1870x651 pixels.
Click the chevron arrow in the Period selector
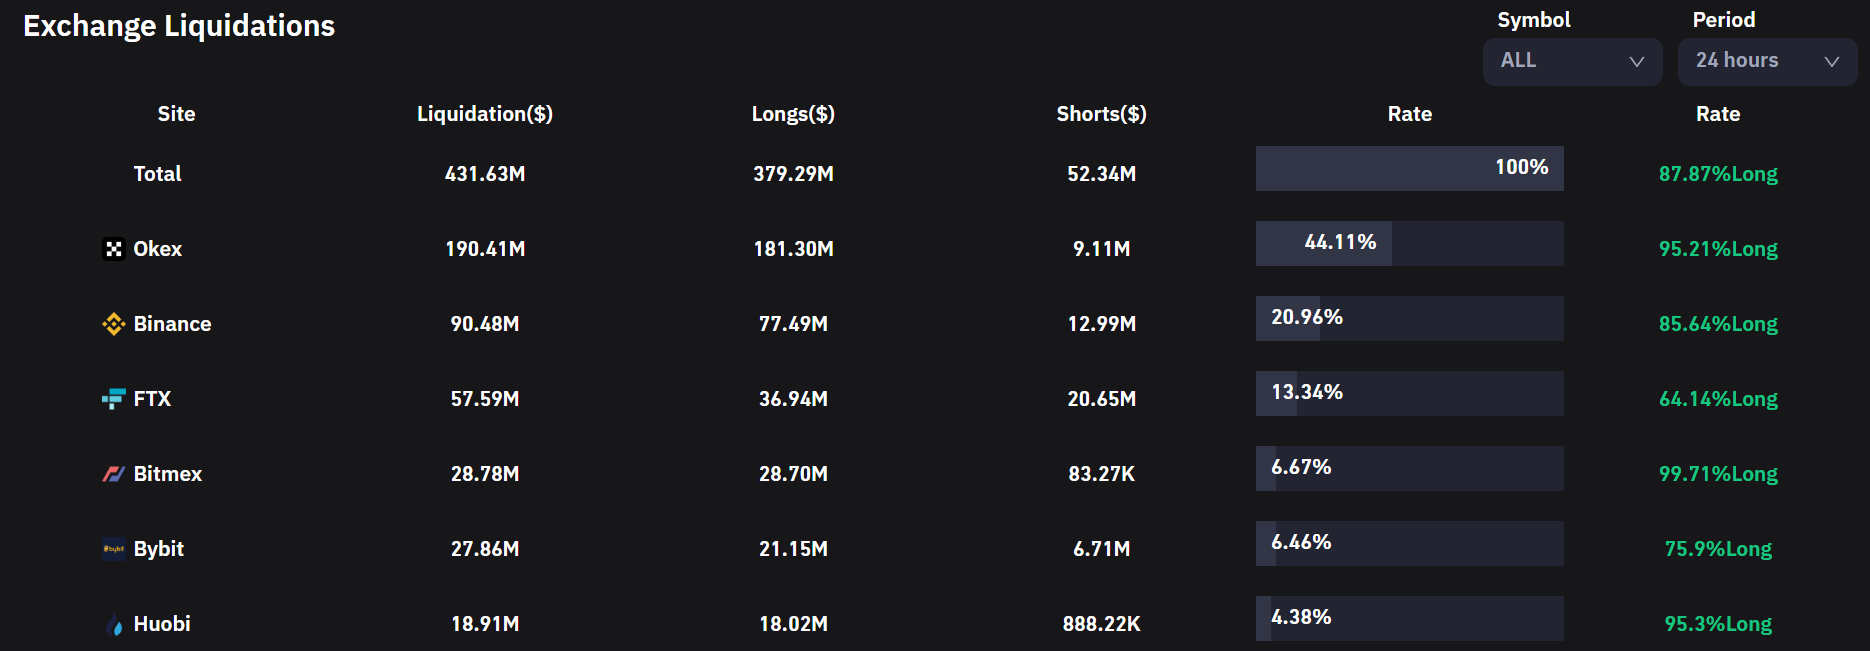(1832, 62)
